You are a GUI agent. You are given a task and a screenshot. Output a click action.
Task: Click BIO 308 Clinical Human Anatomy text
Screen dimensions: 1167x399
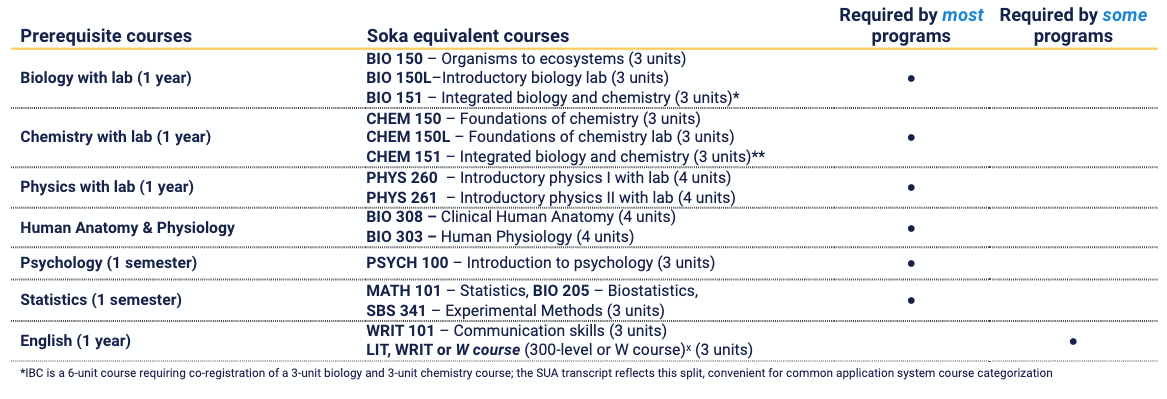coord(521,217)
